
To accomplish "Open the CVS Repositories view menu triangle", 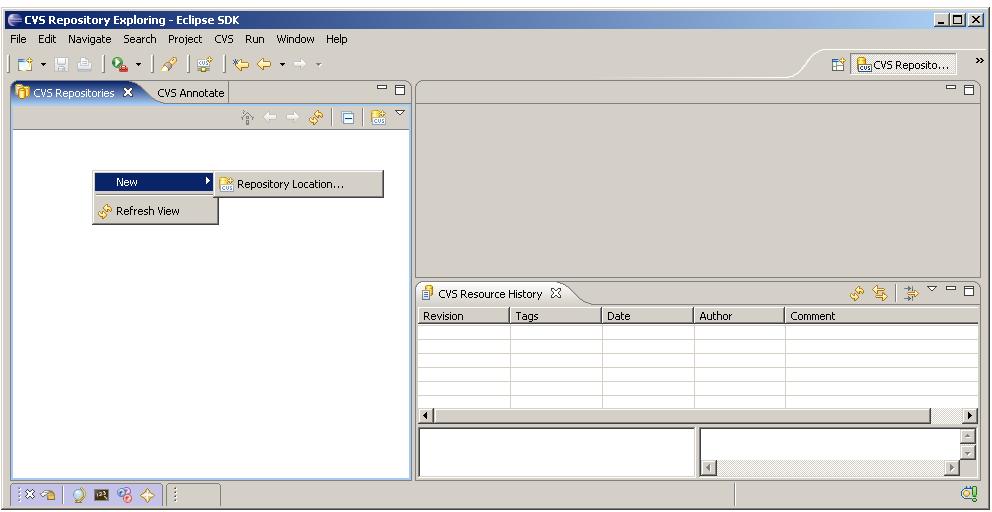I will [399, 113].
